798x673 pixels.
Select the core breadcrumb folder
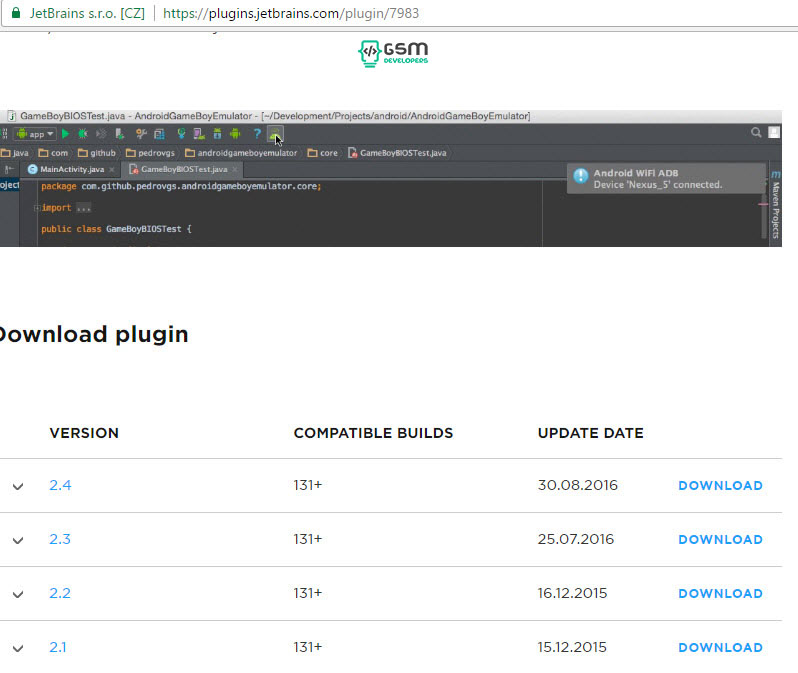pyautogui.click(x=323, y=153)
